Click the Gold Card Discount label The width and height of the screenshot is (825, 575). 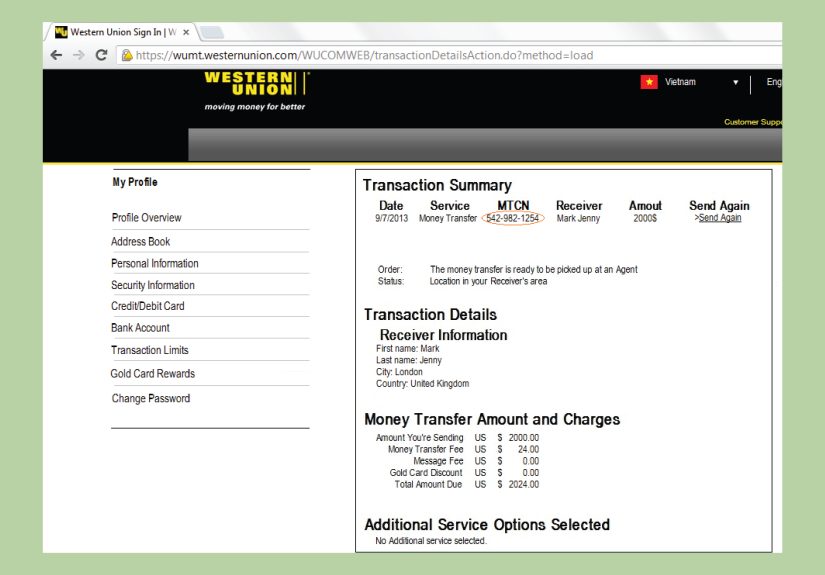pos(426,472)
